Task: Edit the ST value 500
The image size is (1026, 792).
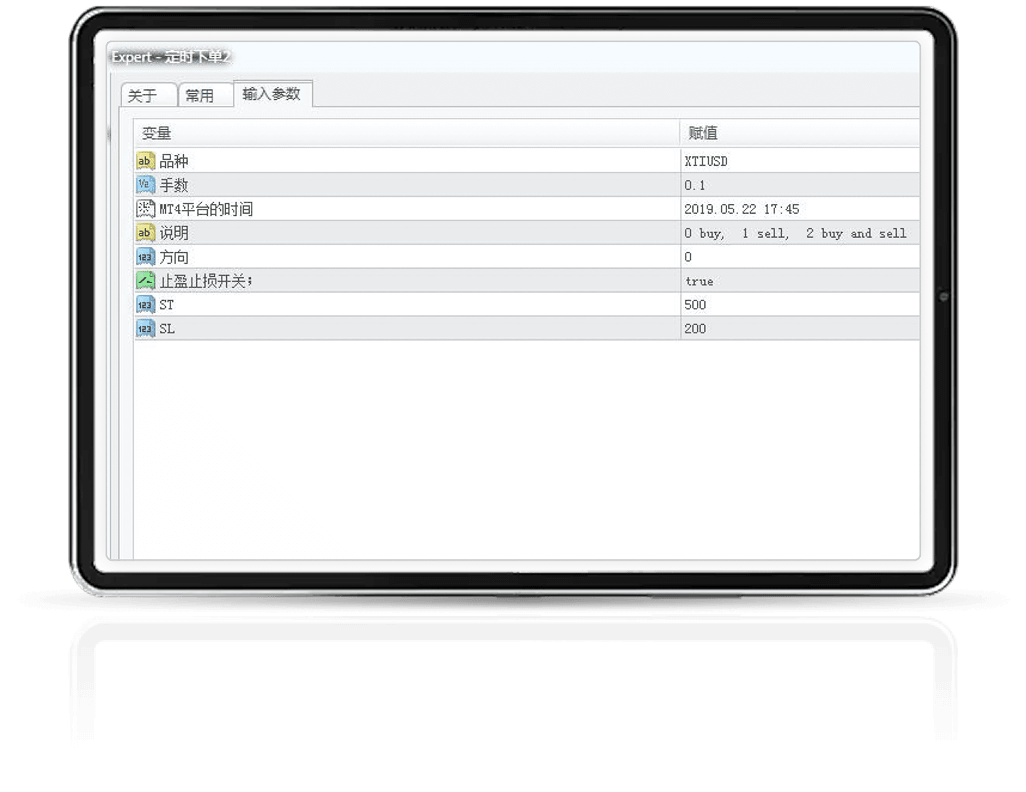Action: click(x=800, y=305)
